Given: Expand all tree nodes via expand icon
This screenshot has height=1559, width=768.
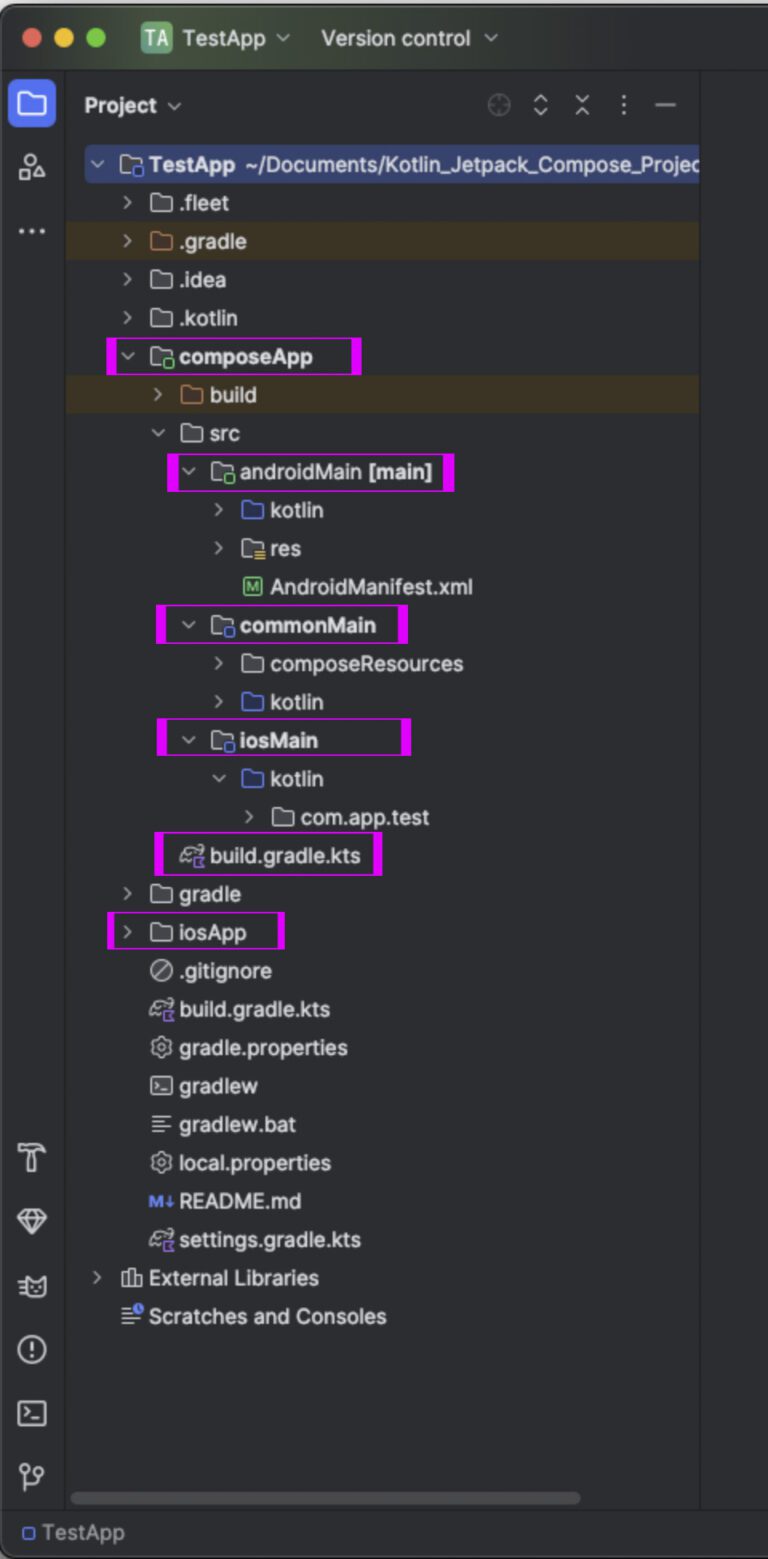Looking at the screenshot, I should (x=539, y=105).
